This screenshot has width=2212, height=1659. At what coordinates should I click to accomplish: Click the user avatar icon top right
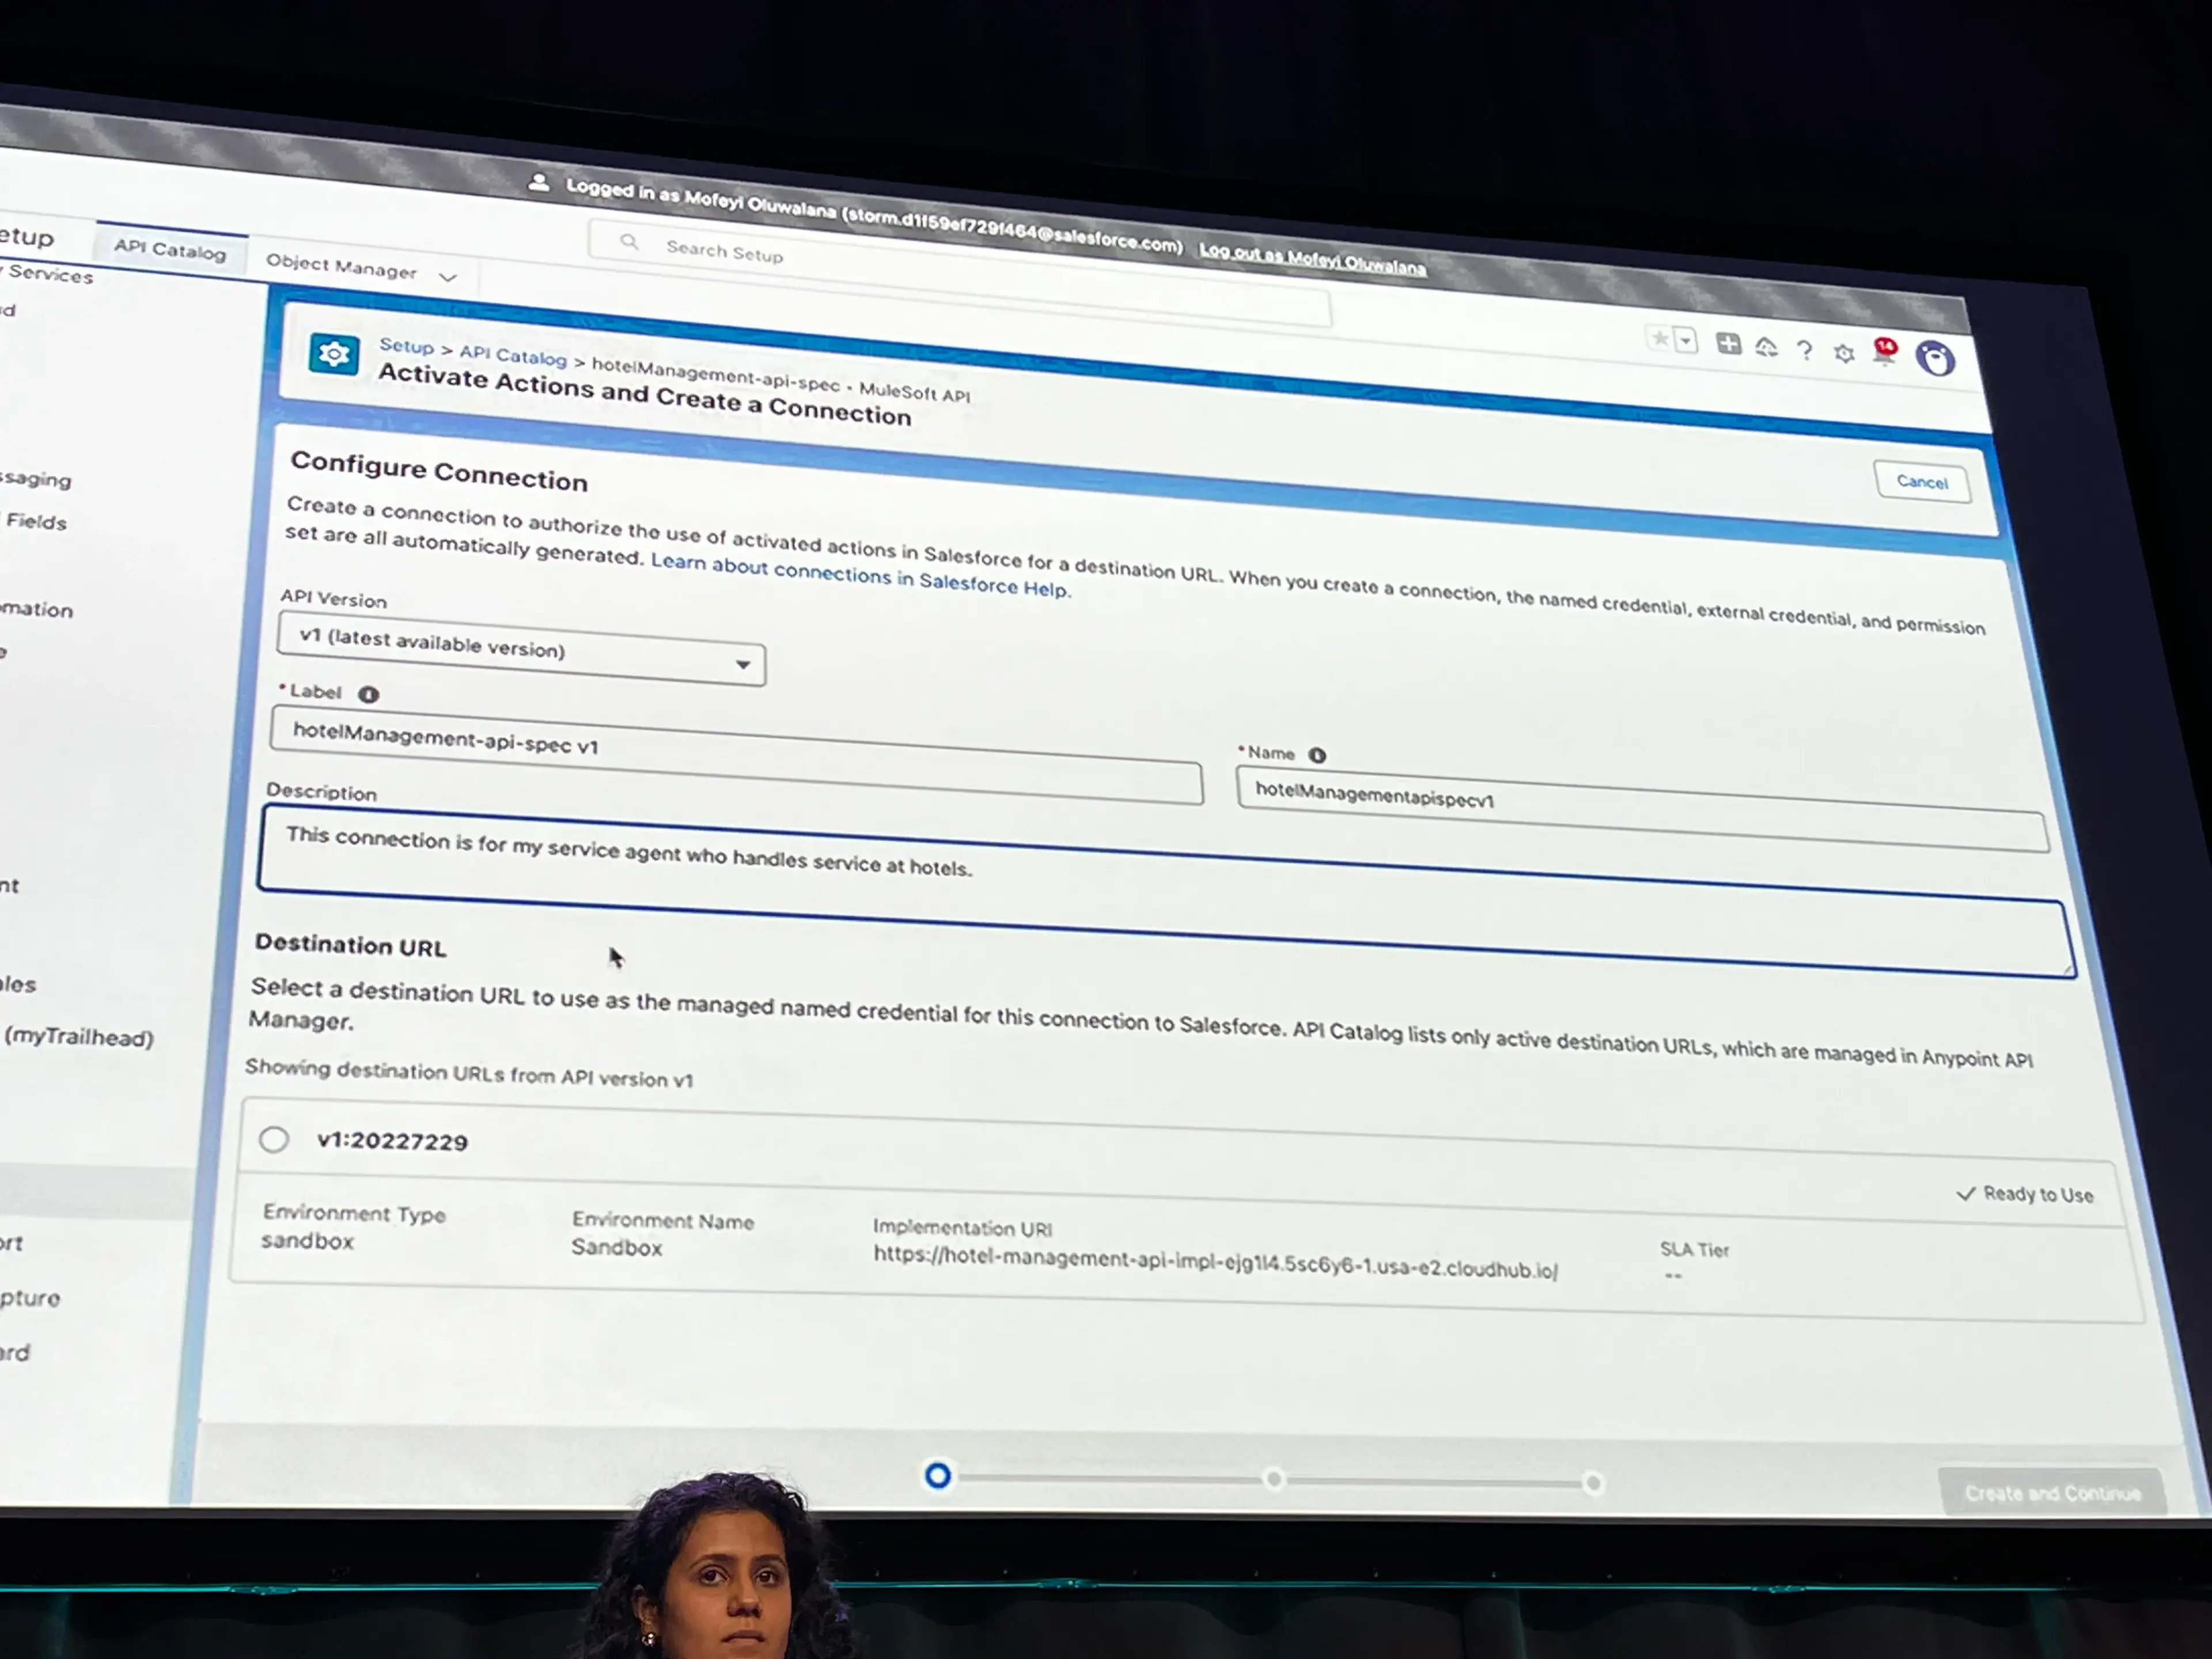click(x=1937, y=357)
